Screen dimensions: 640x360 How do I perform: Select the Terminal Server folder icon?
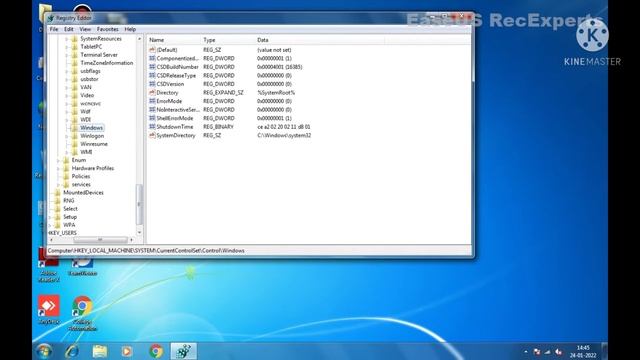[75, 55]
